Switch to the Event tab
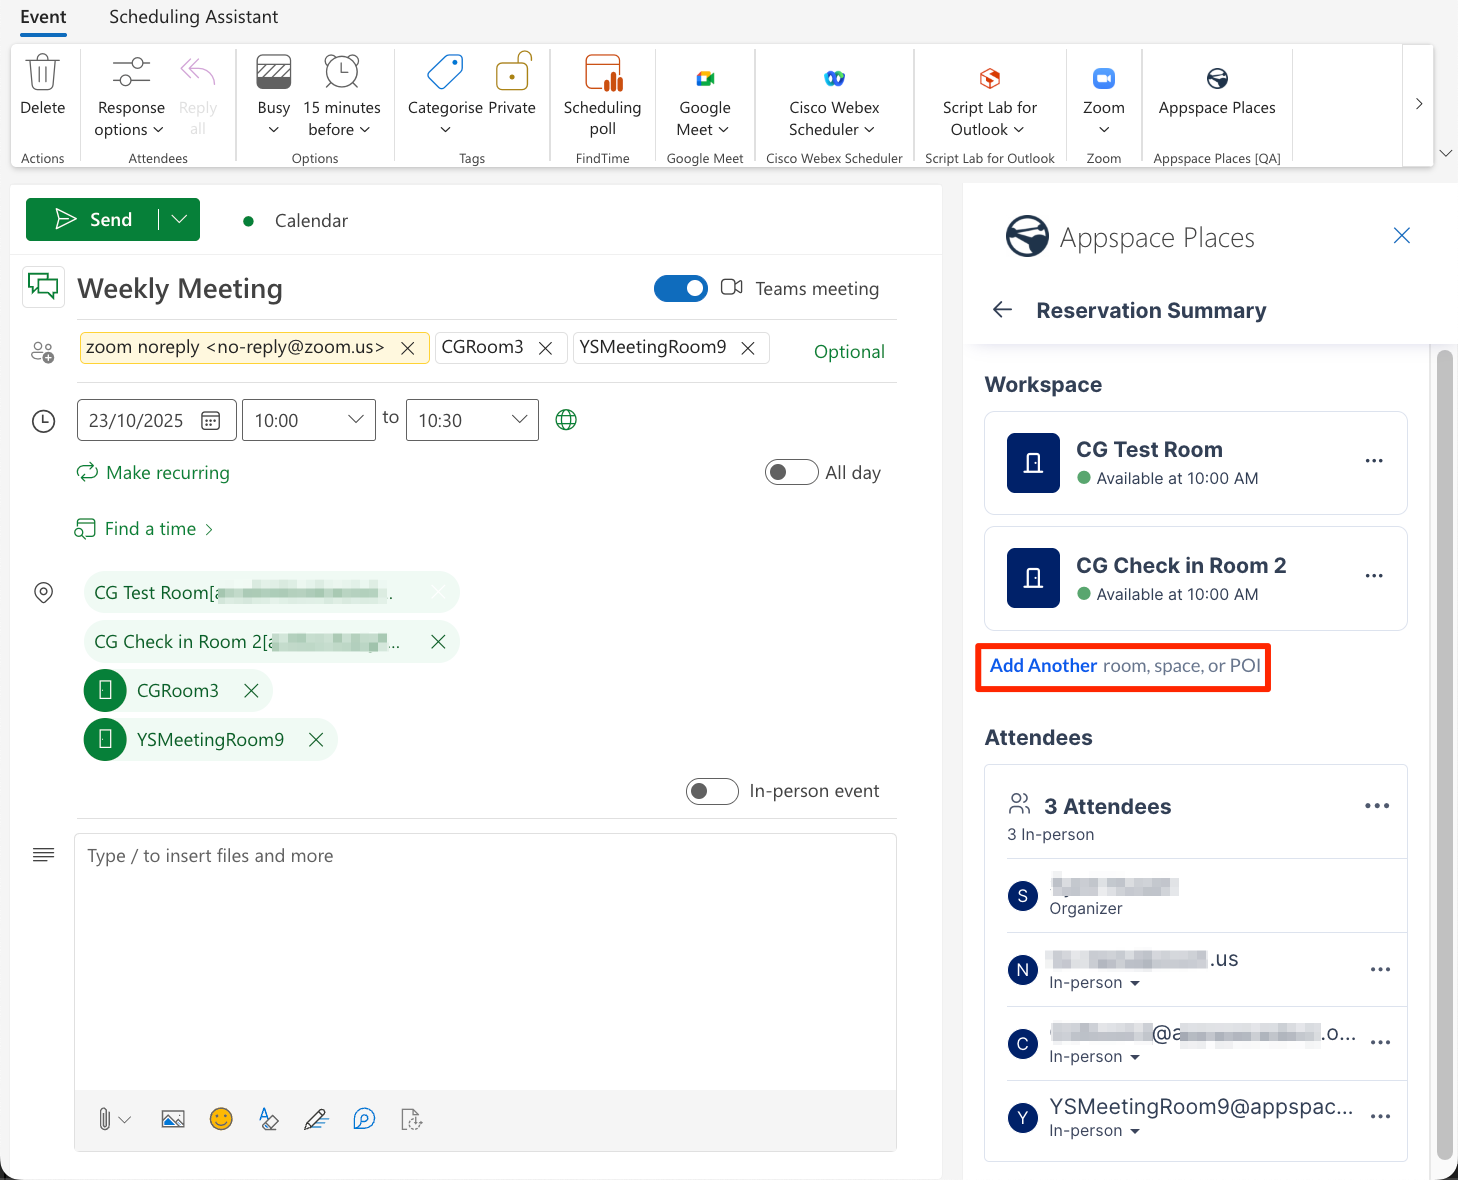1458x1180 pixels. point(43,17)
